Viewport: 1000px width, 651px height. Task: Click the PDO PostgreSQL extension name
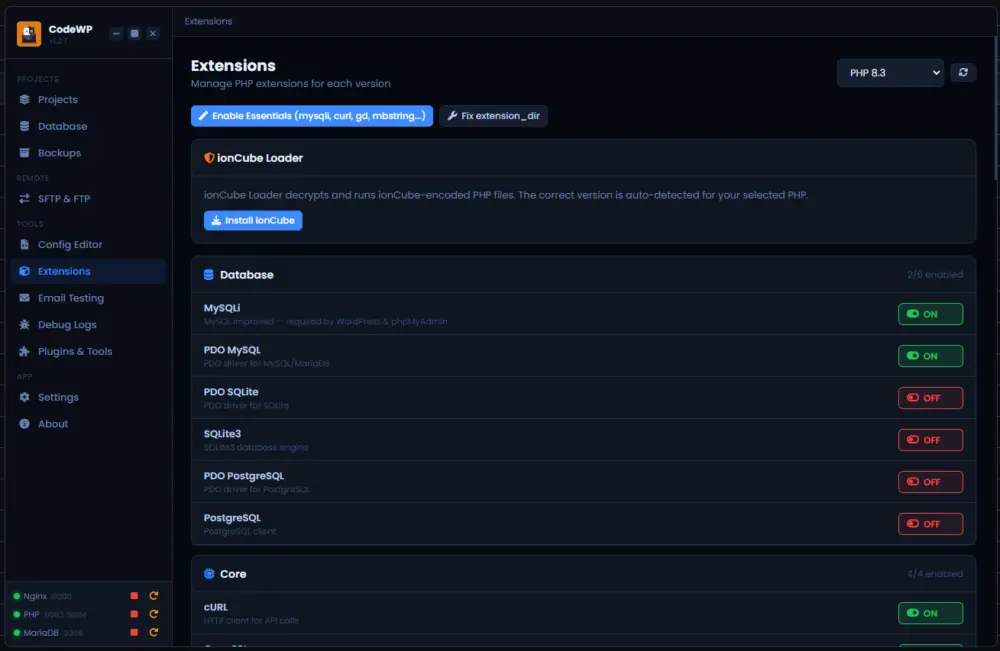(244, 476)
